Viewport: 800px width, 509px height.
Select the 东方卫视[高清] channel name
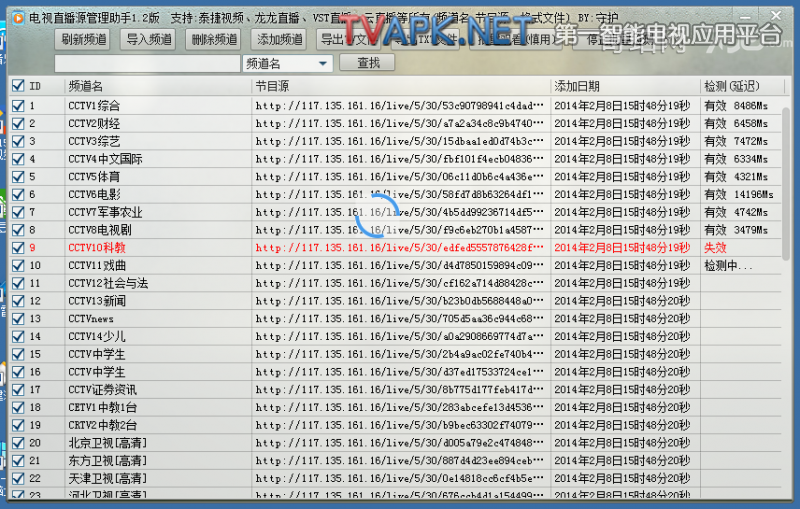[108, 461]
